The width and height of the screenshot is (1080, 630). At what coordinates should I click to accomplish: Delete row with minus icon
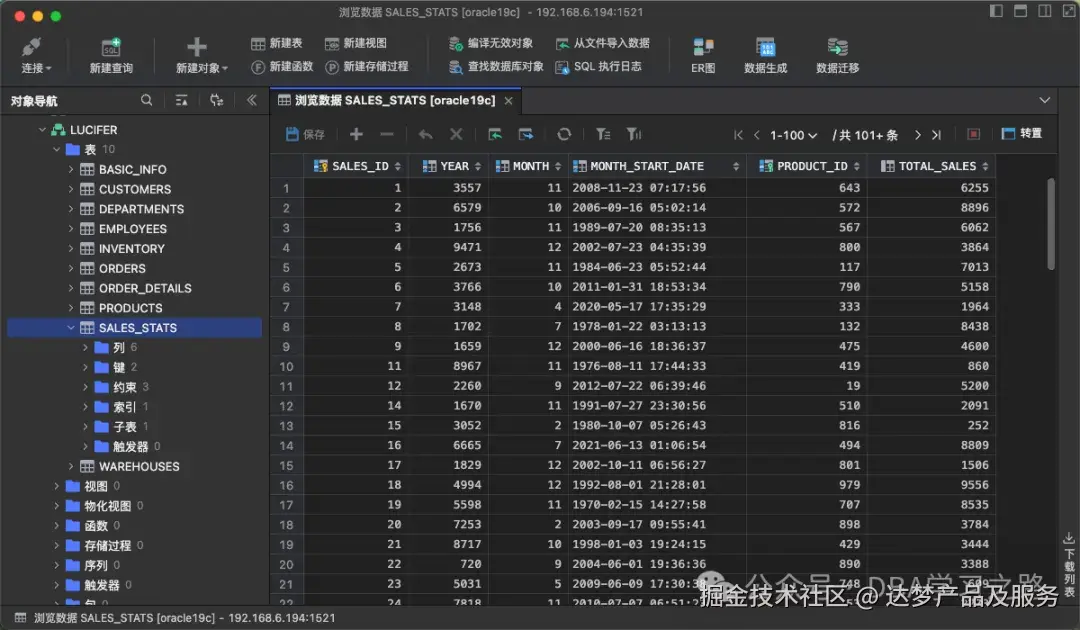(x=386, y=134)
